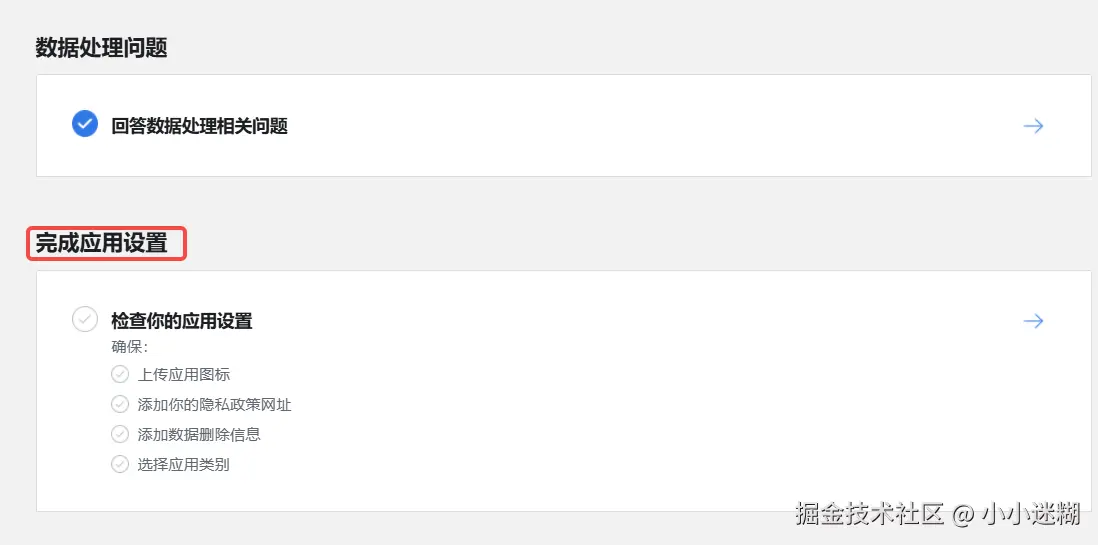Click empty area of data handling card
The width and height of the screenshot is (1098, 545).
coord(600,126)
